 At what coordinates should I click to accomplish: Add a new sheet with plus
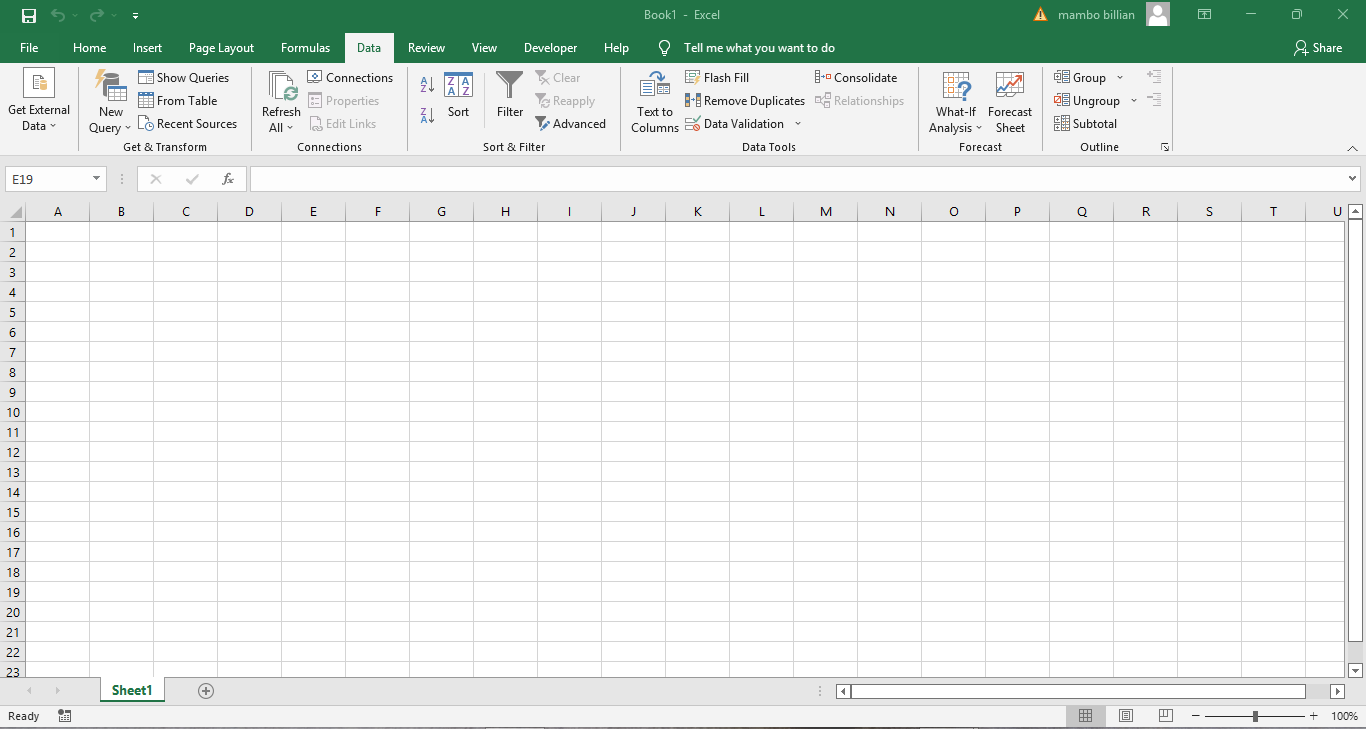point(206,691)
